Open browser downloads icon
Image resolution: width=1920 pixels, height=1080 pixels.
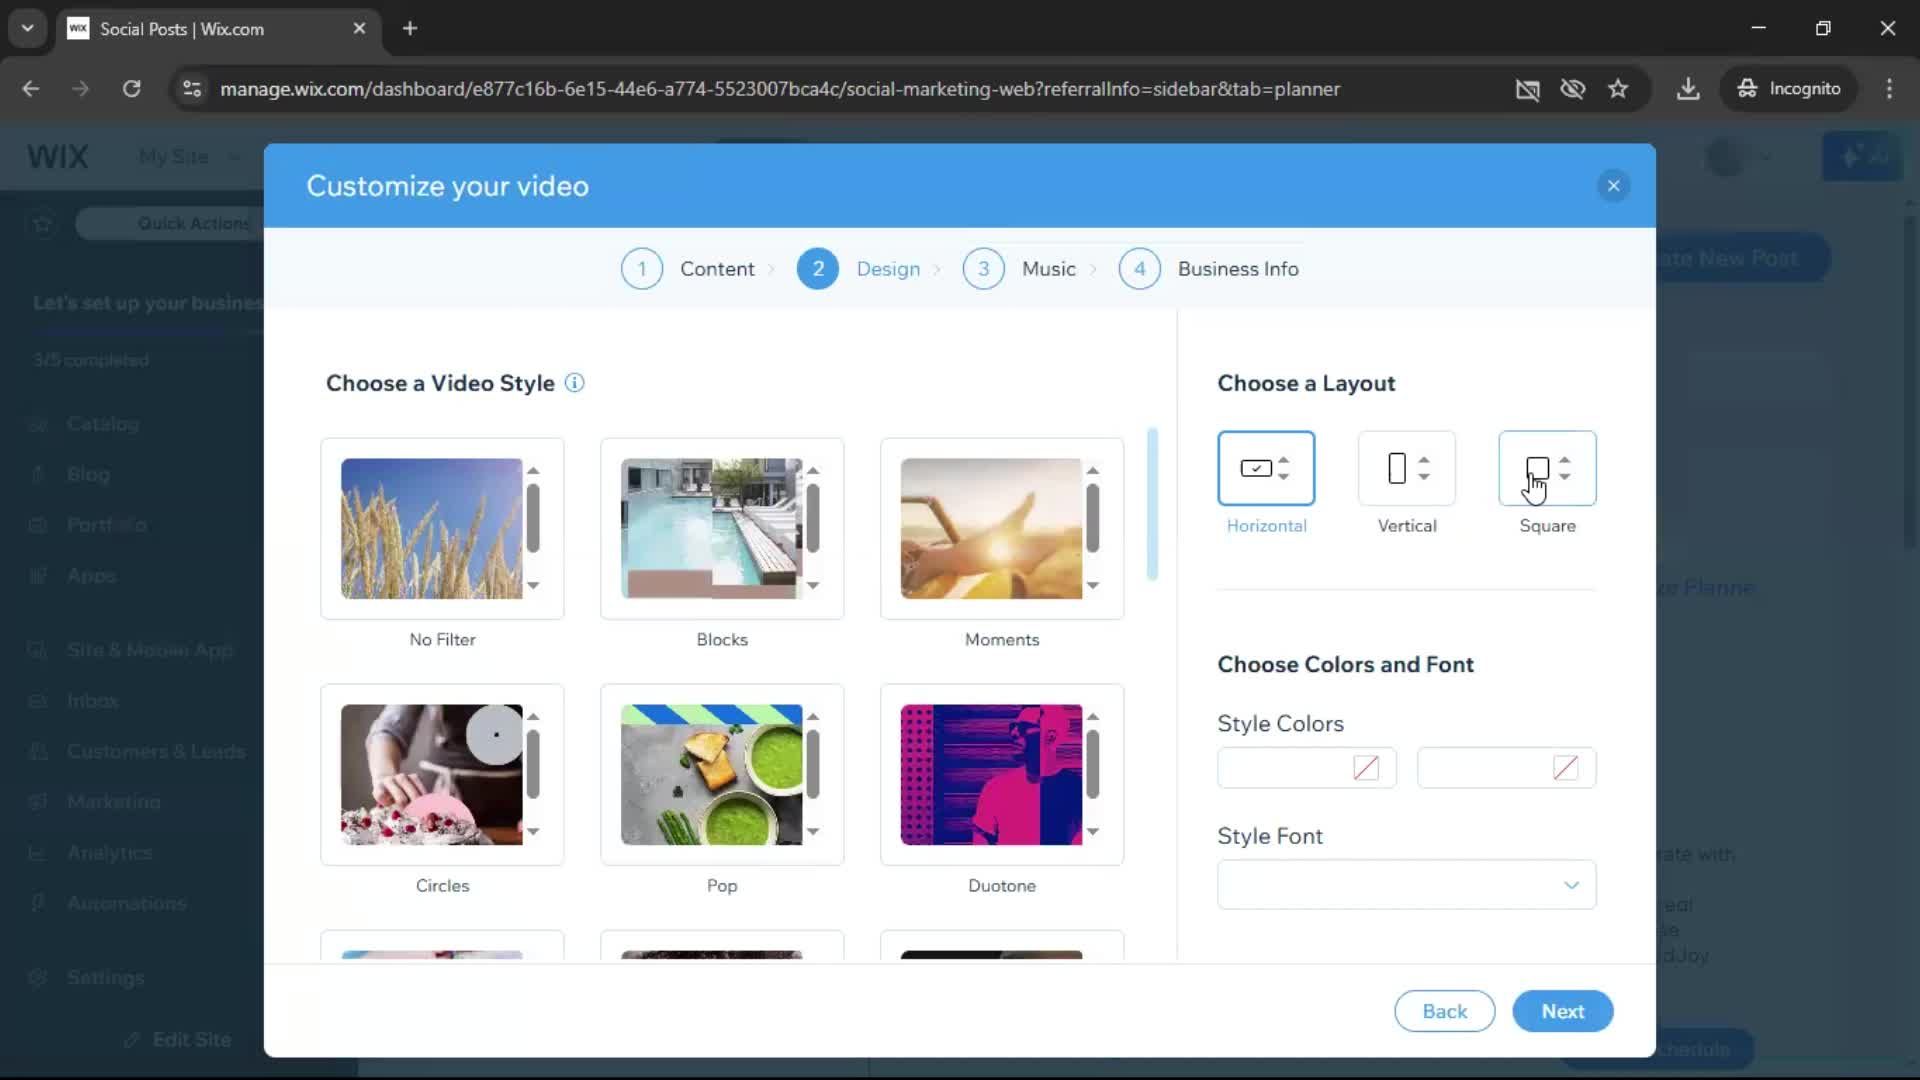(x=1688, y=89)
